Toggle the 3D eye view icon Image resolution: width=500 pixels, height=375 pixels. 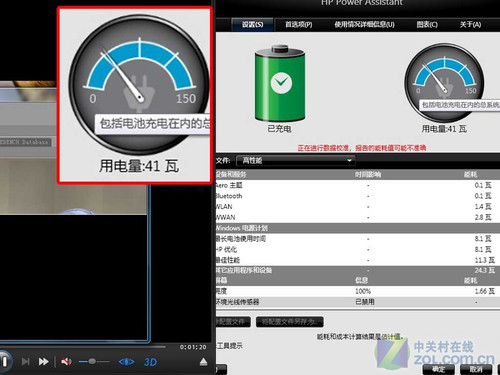126,362
